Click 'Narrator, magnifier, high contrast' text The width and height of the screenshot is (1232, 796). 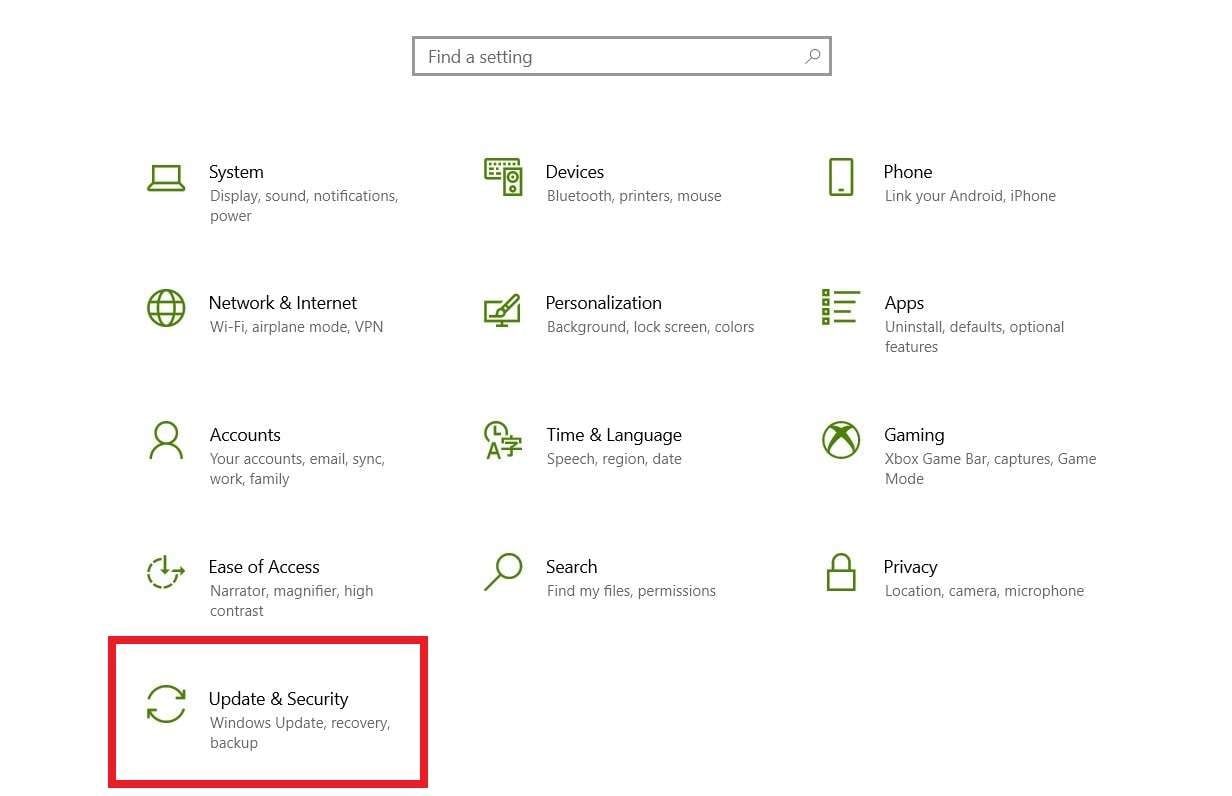tap(291, 601)
